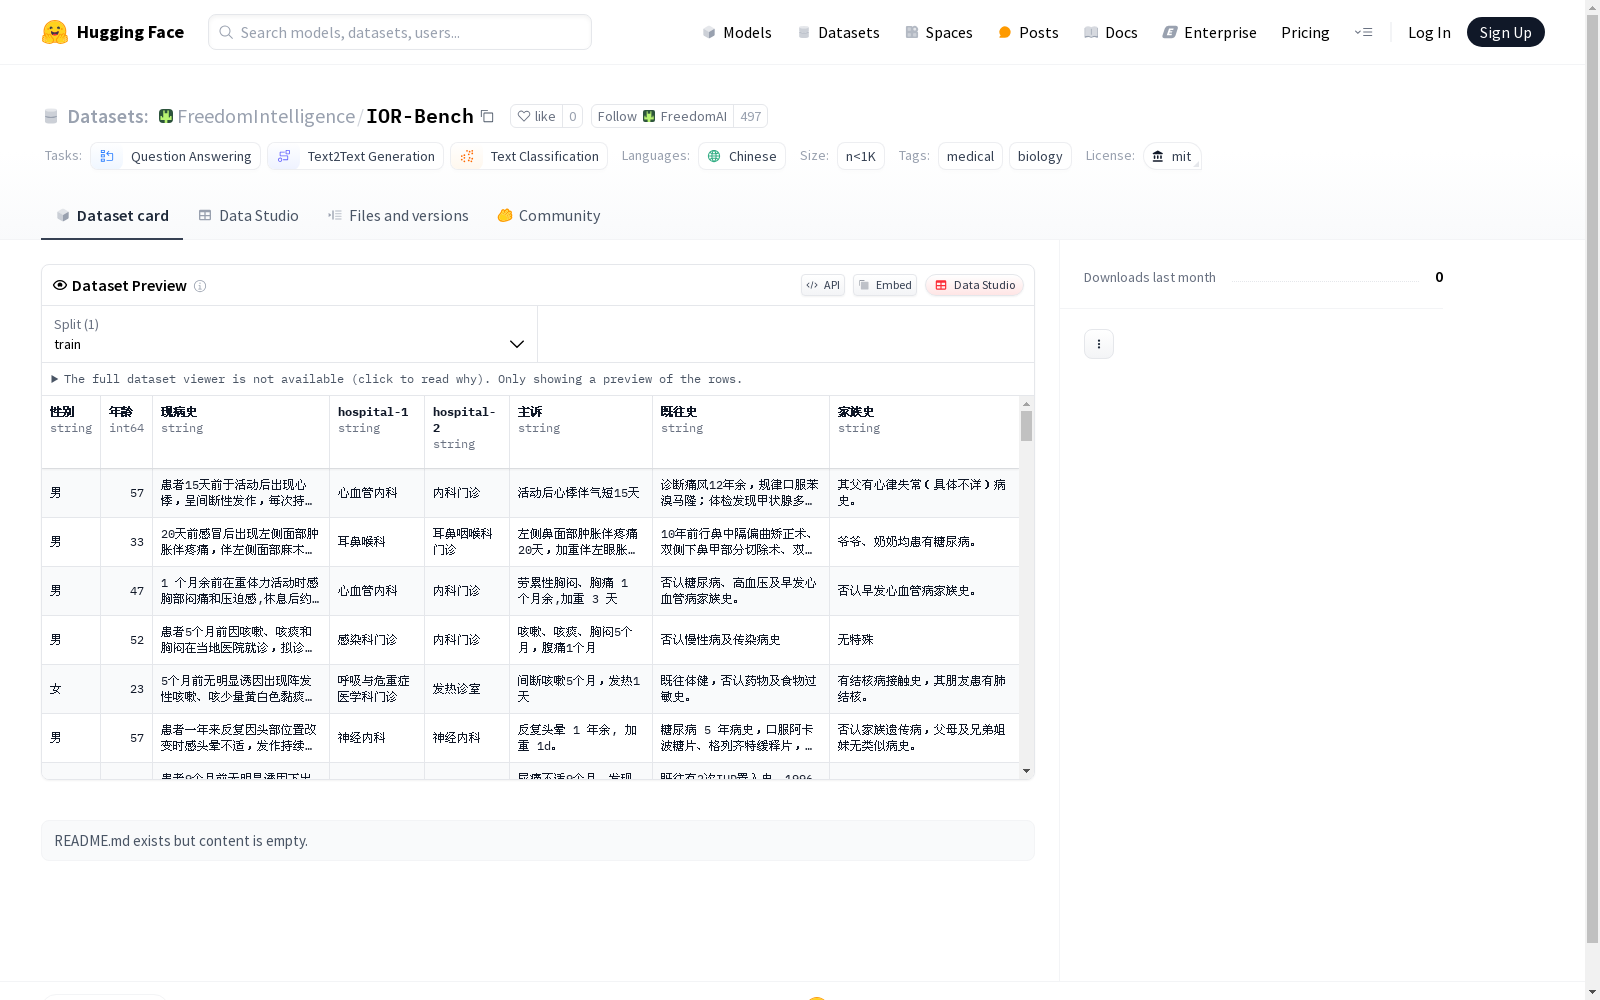Open the Pricing page link

click(x=1305, y=32)
